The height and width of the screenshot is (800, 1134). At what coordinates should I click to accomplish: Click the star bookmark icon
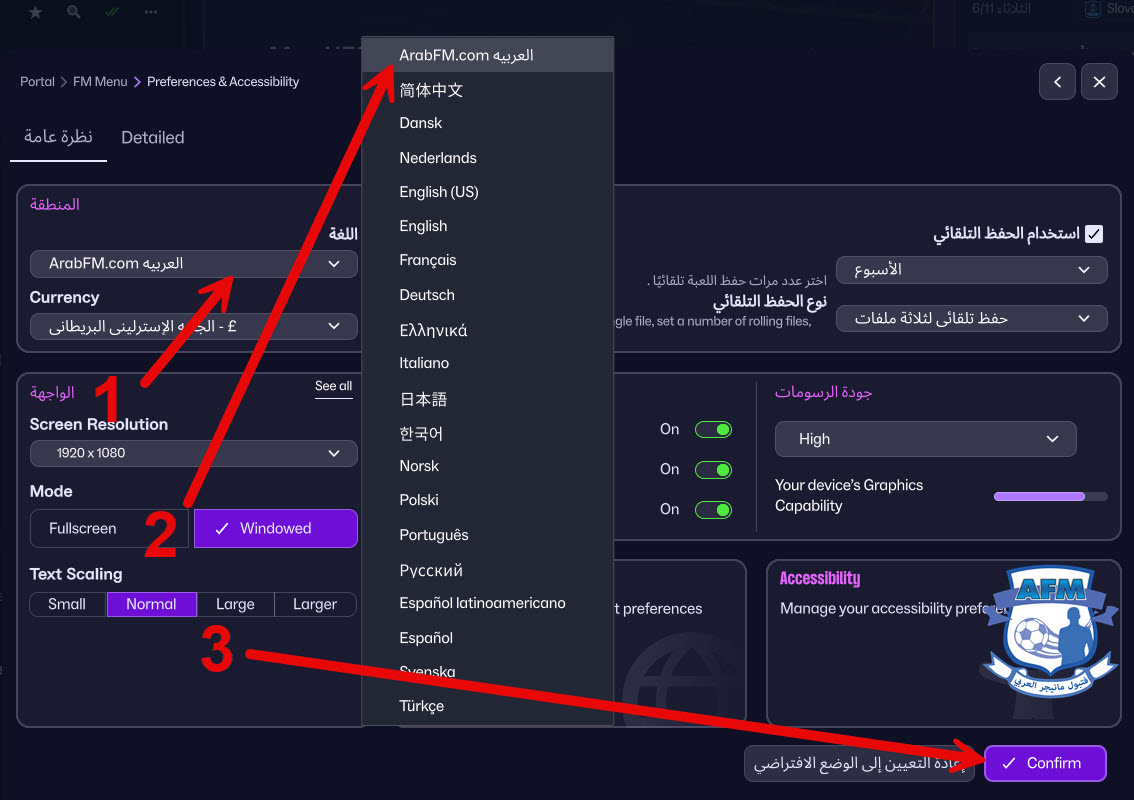point(36,12)
